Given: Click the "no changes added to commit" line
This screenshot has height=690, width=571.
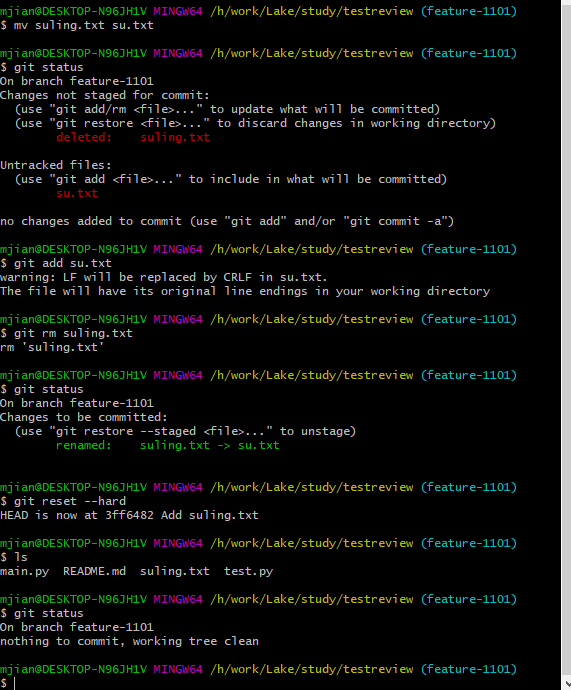Looking at the screenshot, I should [x=227, y=221].
